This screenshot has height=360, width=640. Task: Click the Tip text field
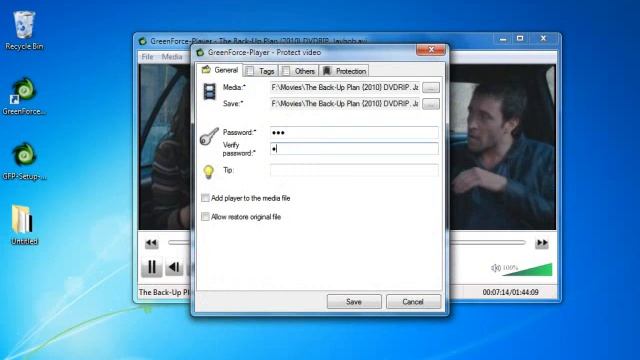click(354, 170)
